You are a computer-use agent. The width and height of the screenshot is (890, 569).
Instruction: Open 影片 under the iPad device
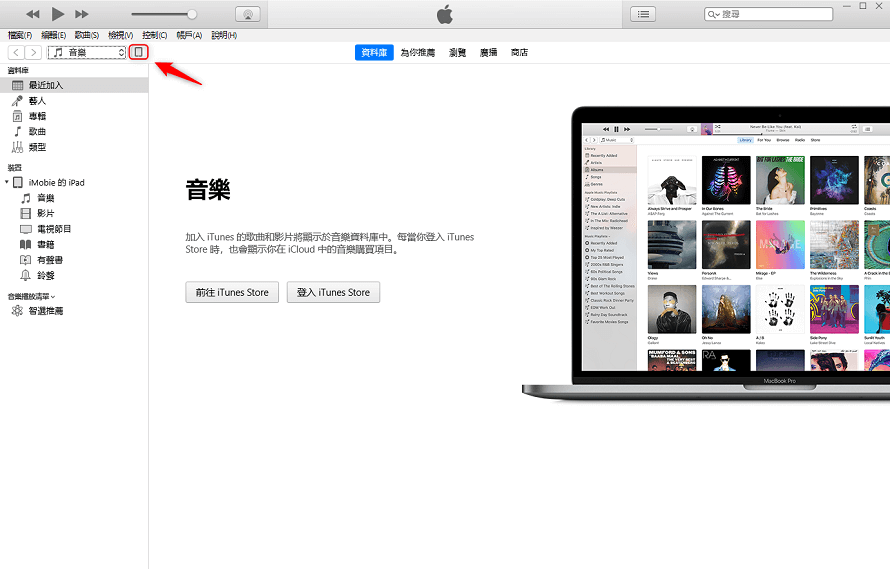pos(74,213)
